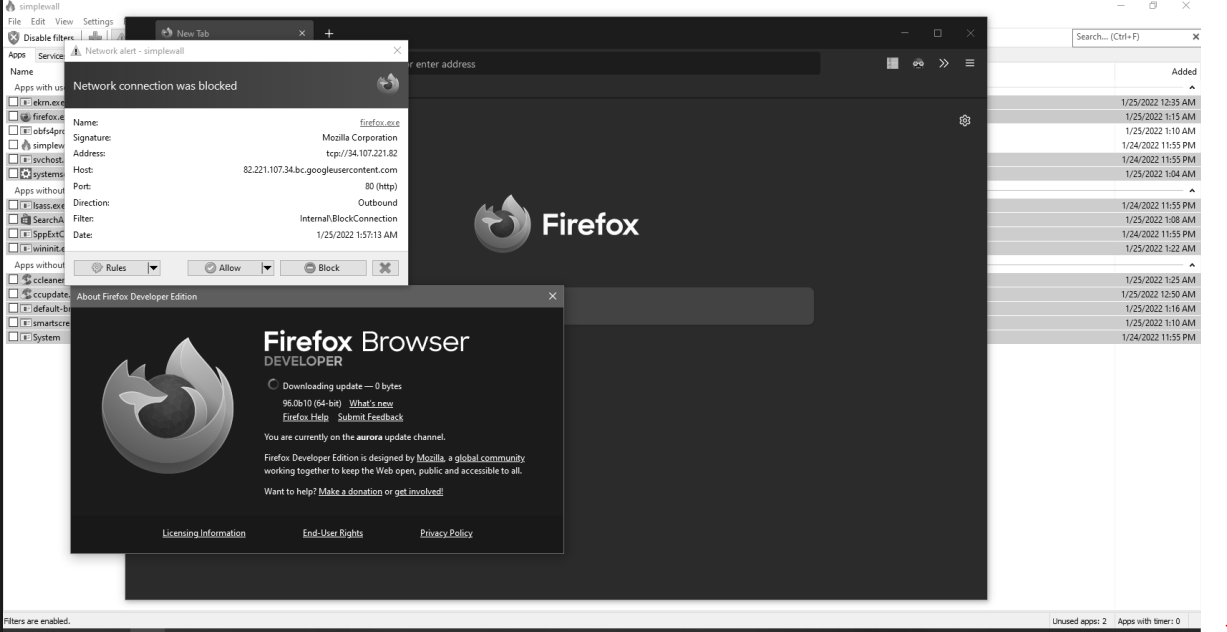Toggle the Firefox sidebar toolbar icon
The width and height of the screenshot is (1227, 632).
click(x=893, y=64)
